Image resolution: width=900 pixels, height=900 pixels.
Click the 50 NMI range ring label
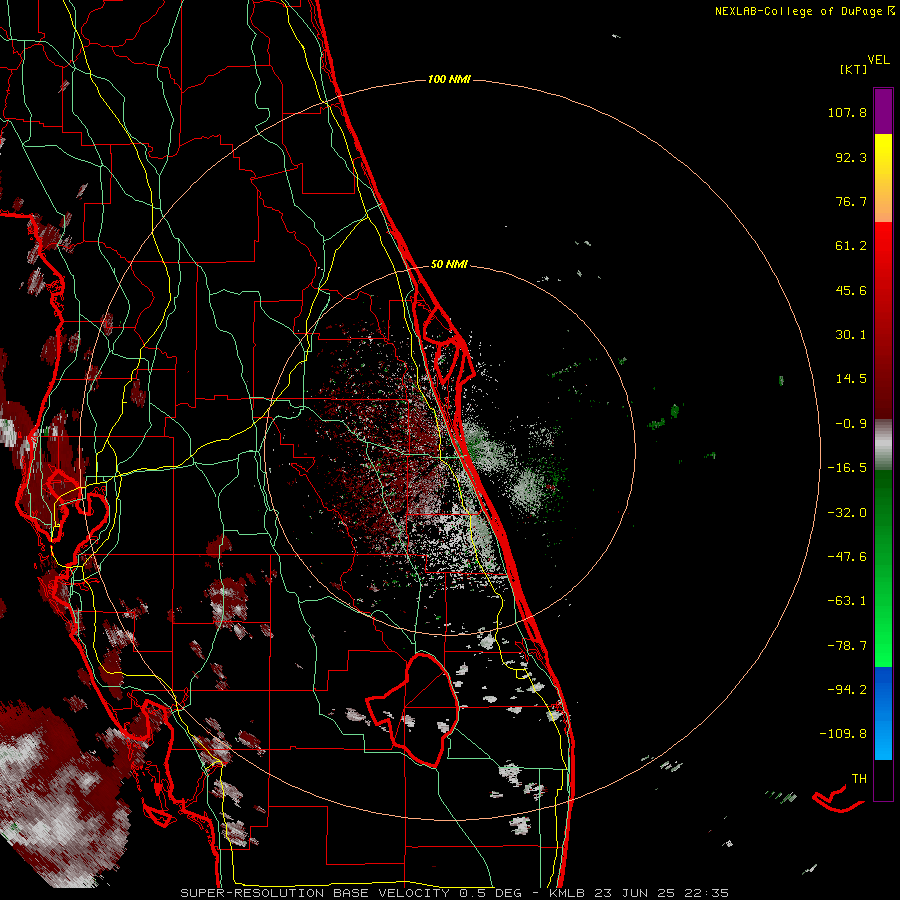tap(449, 265)
